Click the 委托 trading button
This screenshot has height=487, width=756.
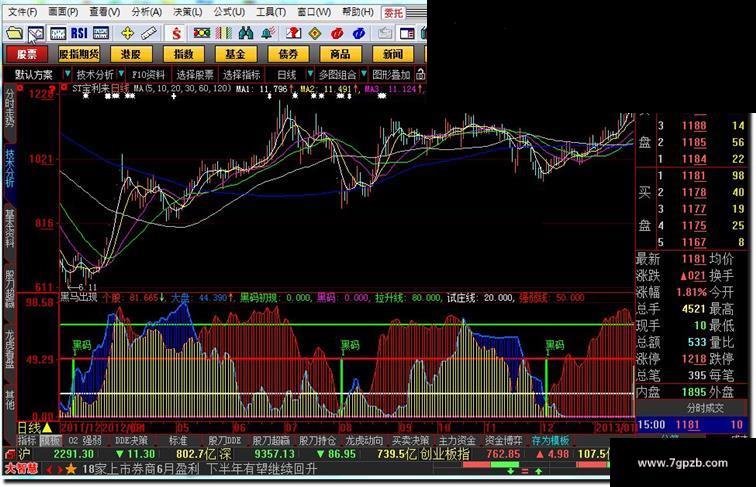point(393,13)
